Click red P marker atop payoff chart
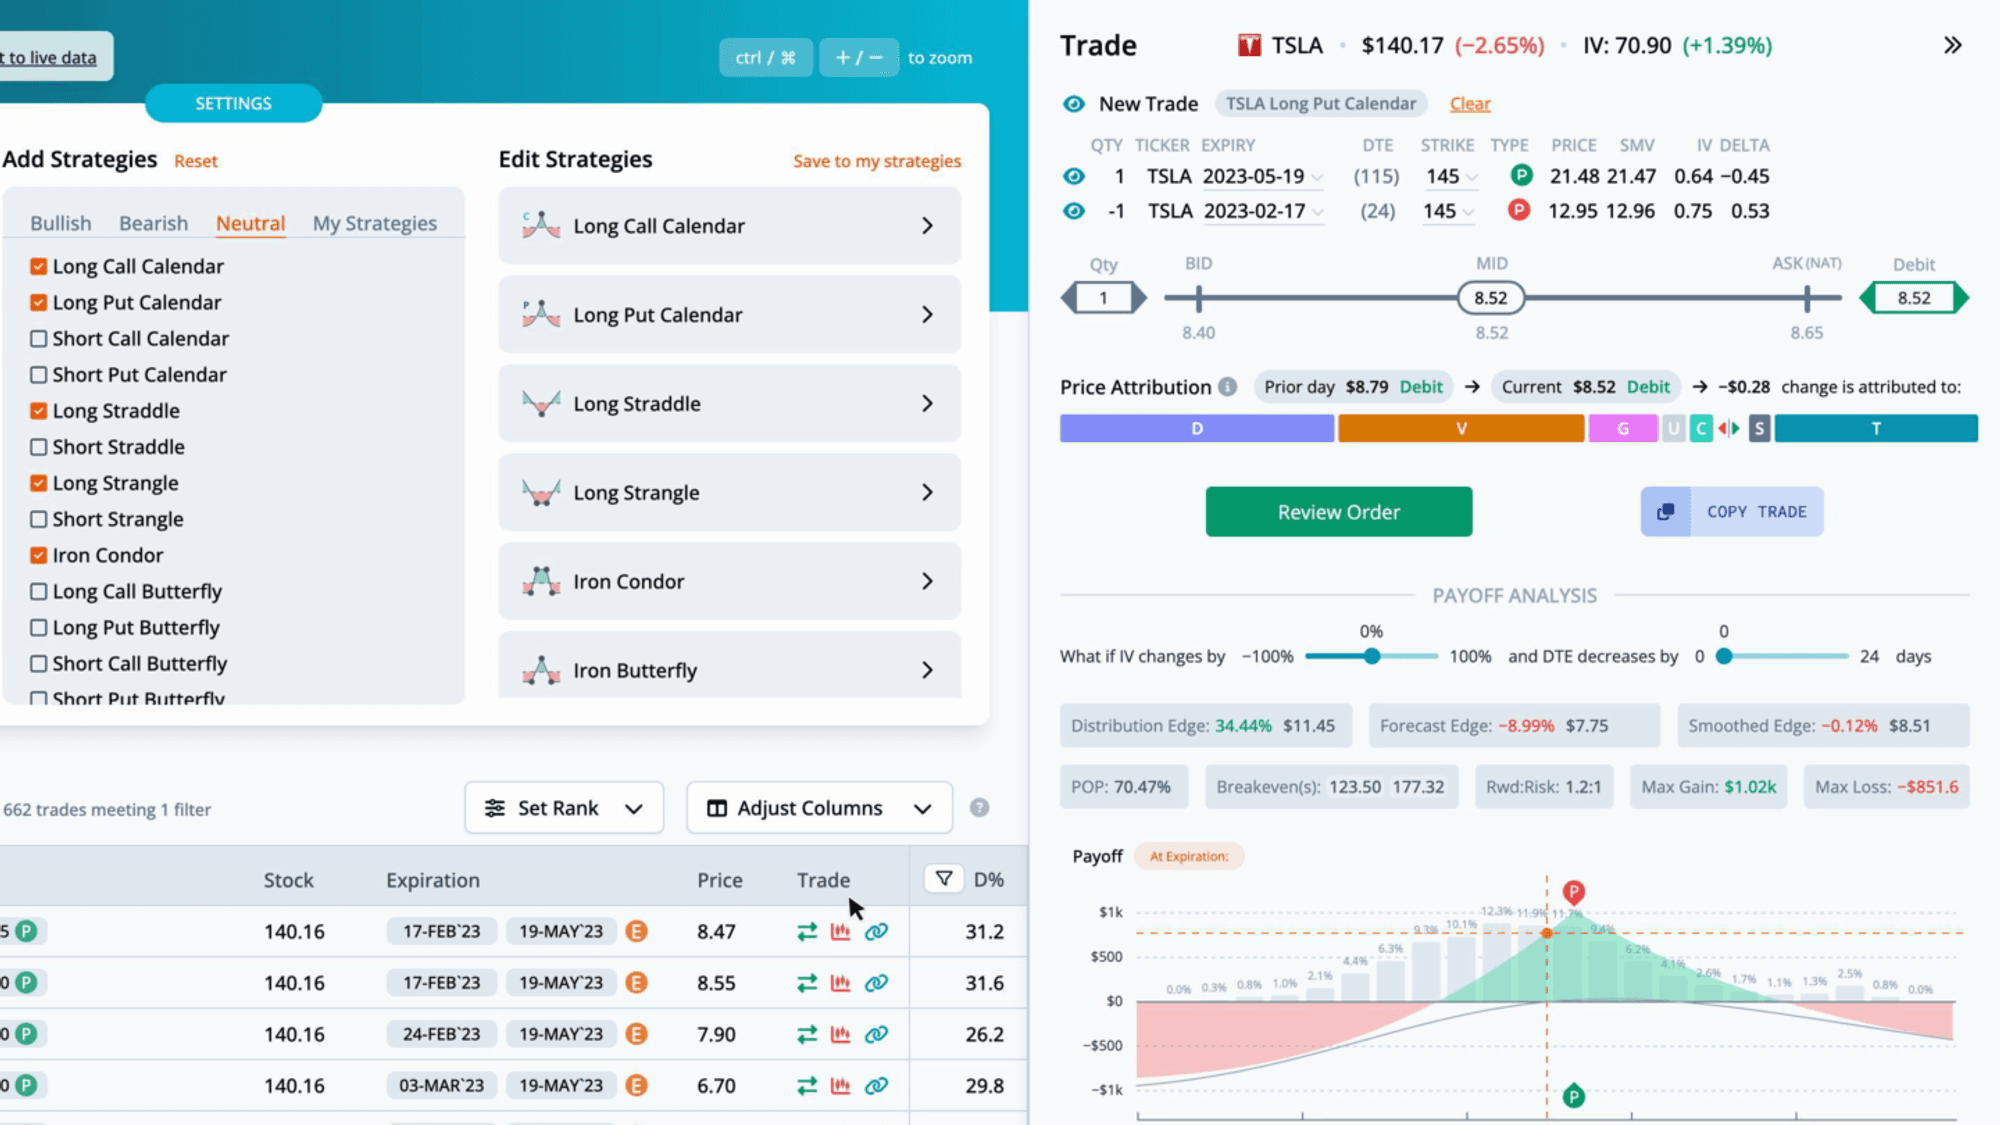This screenshot has width=2000, height=1125. [1573, 891]
